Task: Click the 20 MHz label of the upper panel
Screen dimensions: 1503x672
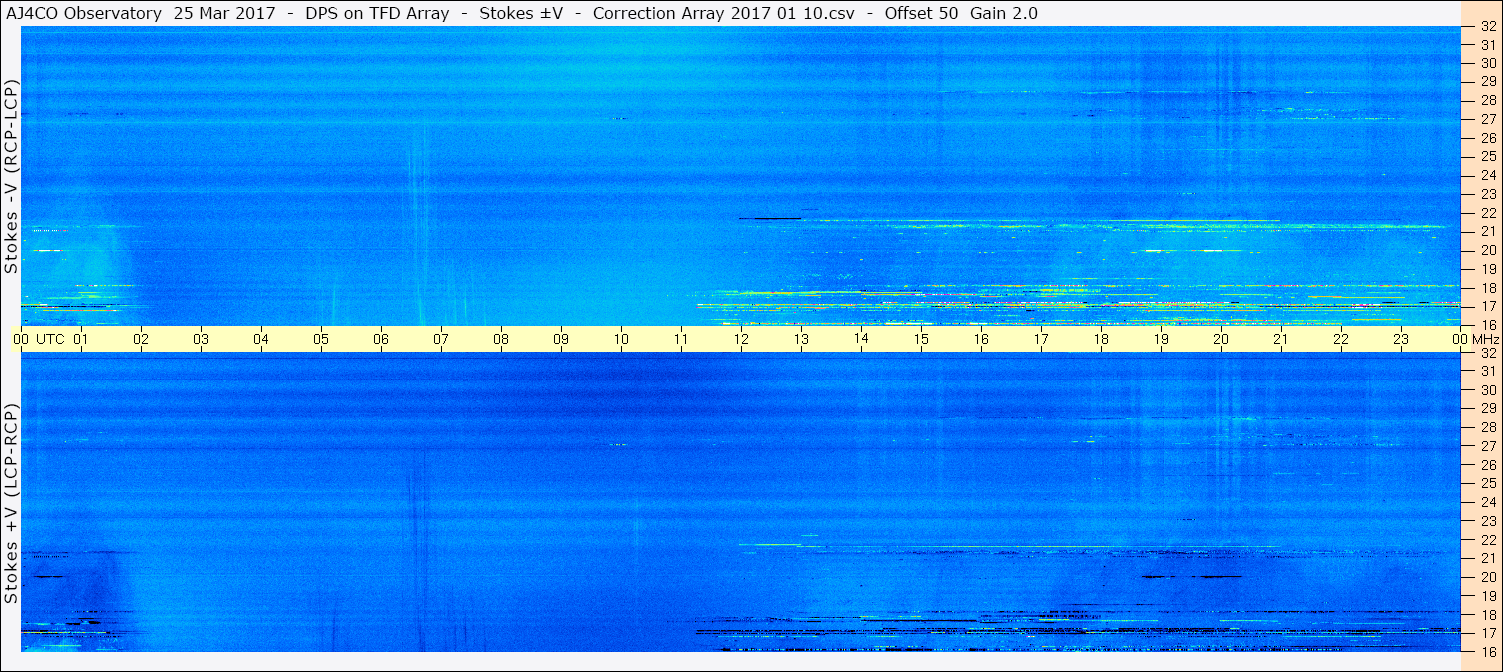Action: coord(1488,250)
